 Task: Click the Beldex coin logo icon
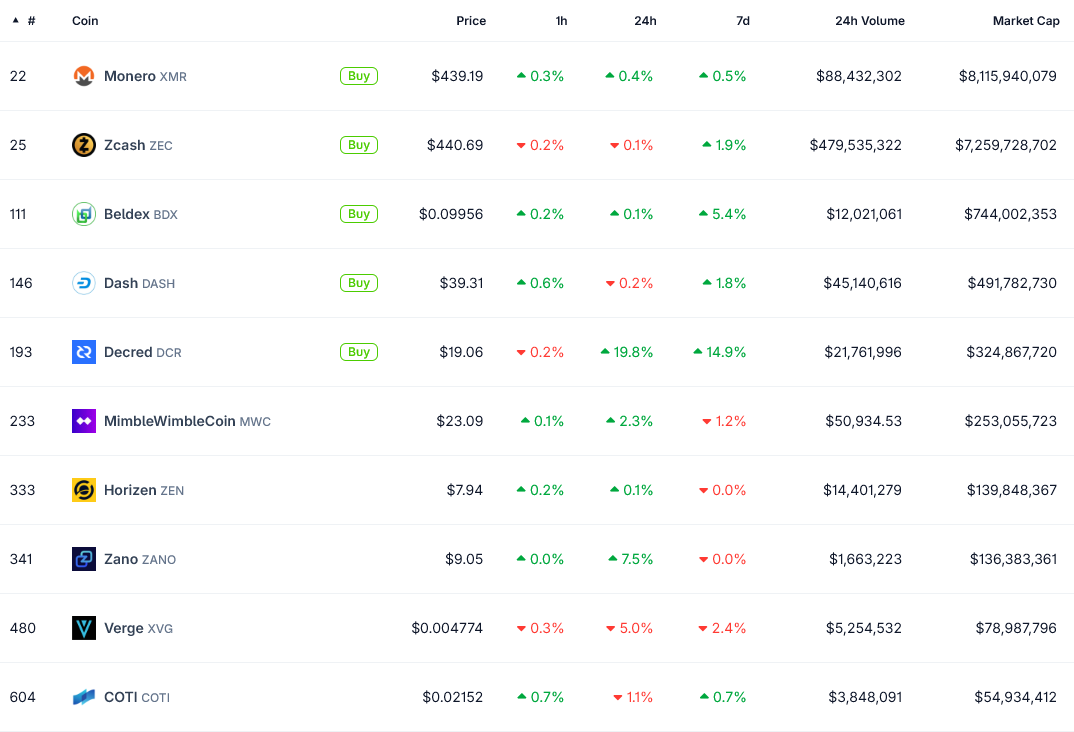(84, 214)
